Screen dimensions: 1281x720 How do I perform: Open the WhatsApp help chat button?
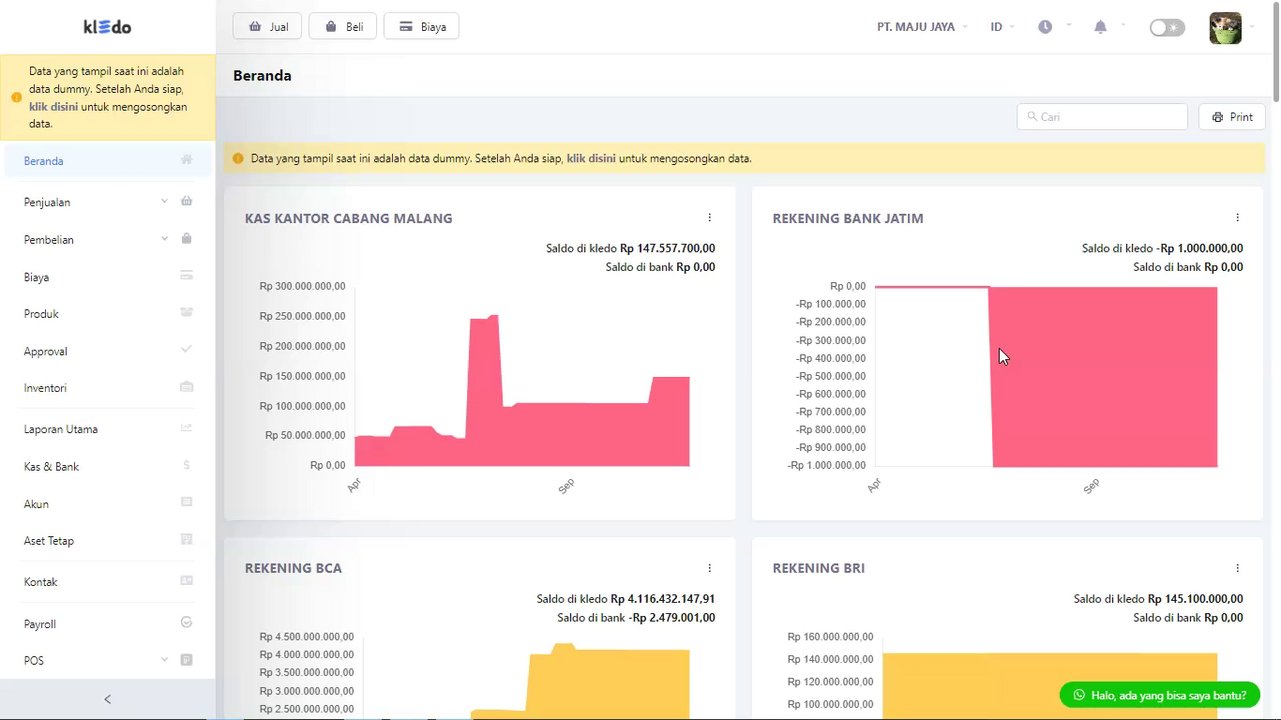(x=1160, y=695)
